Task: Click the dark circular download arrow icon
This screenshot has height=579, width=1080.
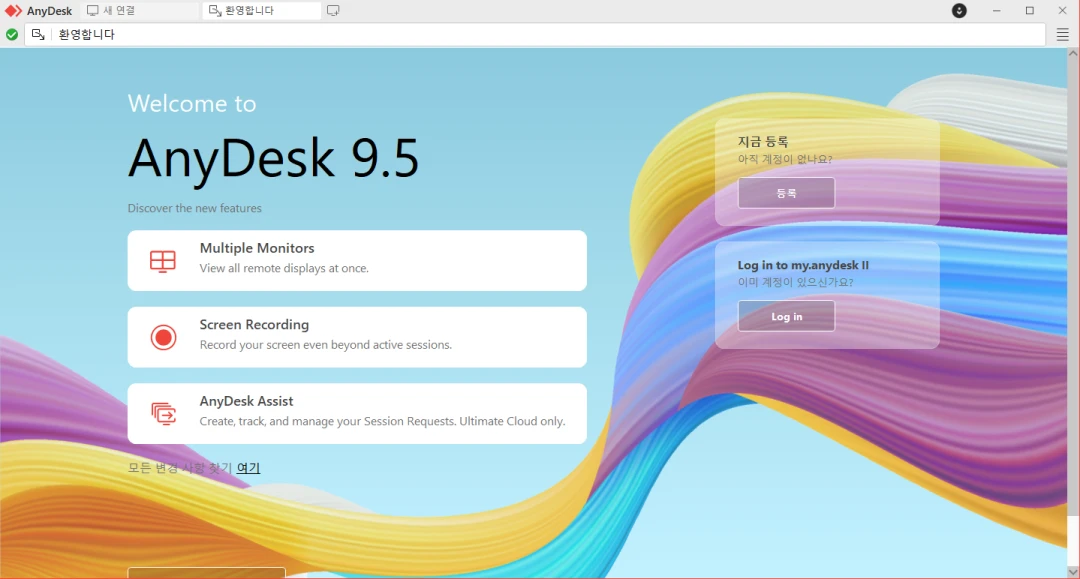Action: (x=959, y=10)
